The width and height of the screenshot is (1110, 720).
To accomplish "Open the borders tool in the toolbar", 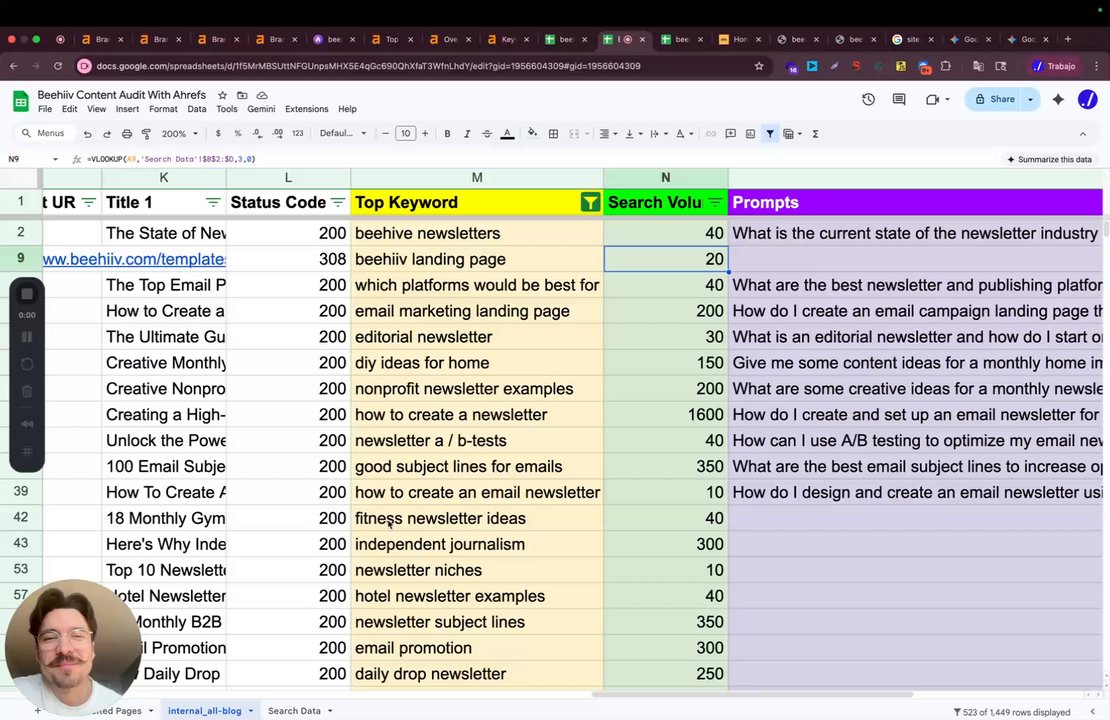I will coord(554,134).
